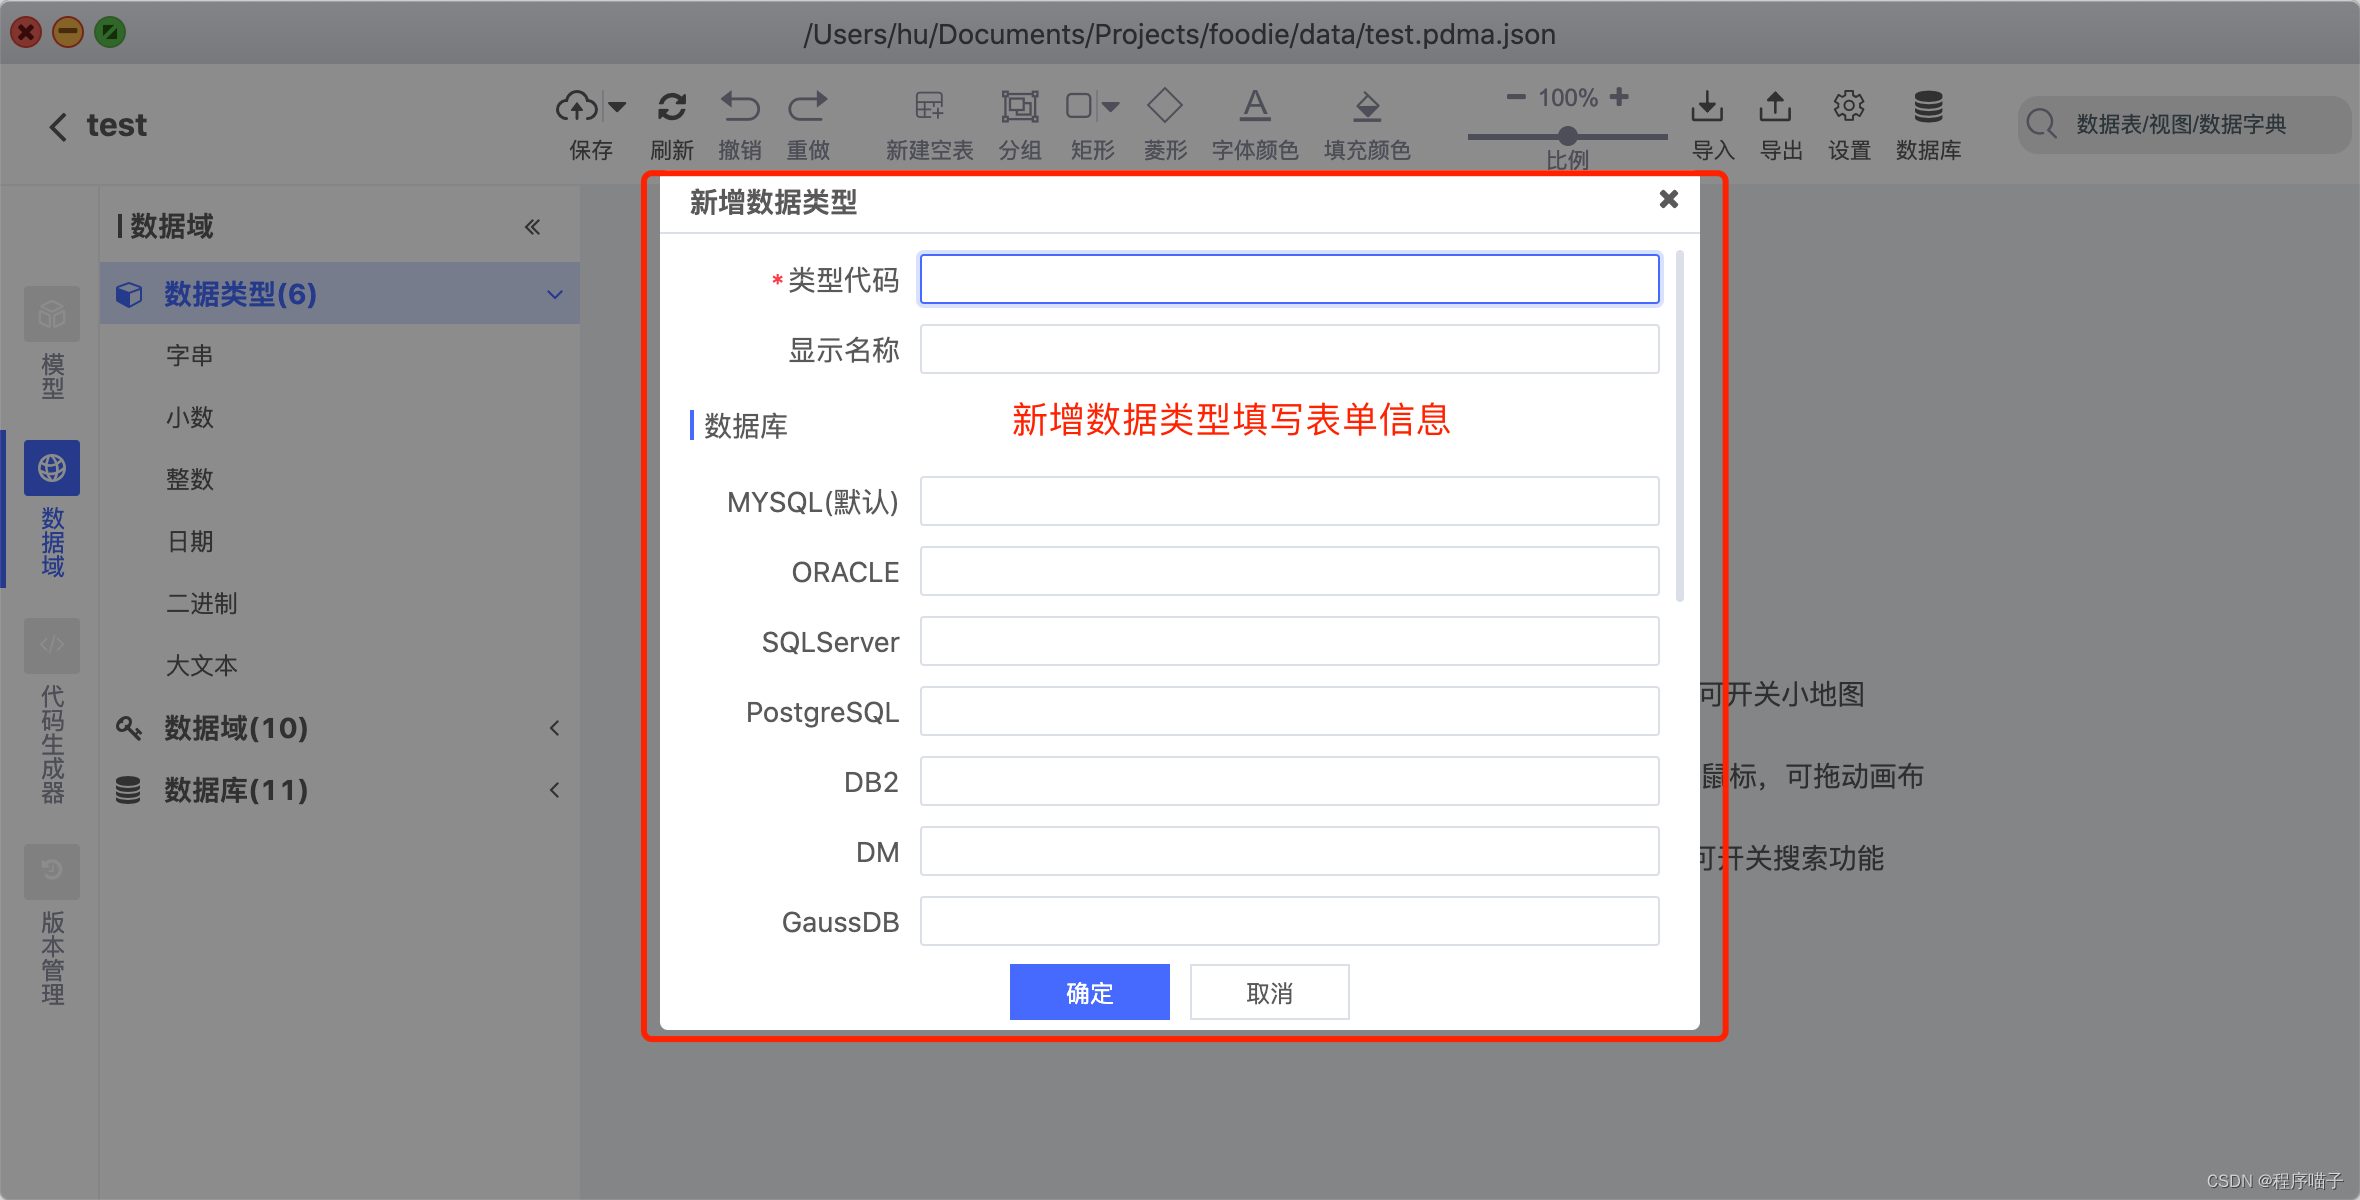
Task: Click the Refresh icon
Action: click(672, 106)
